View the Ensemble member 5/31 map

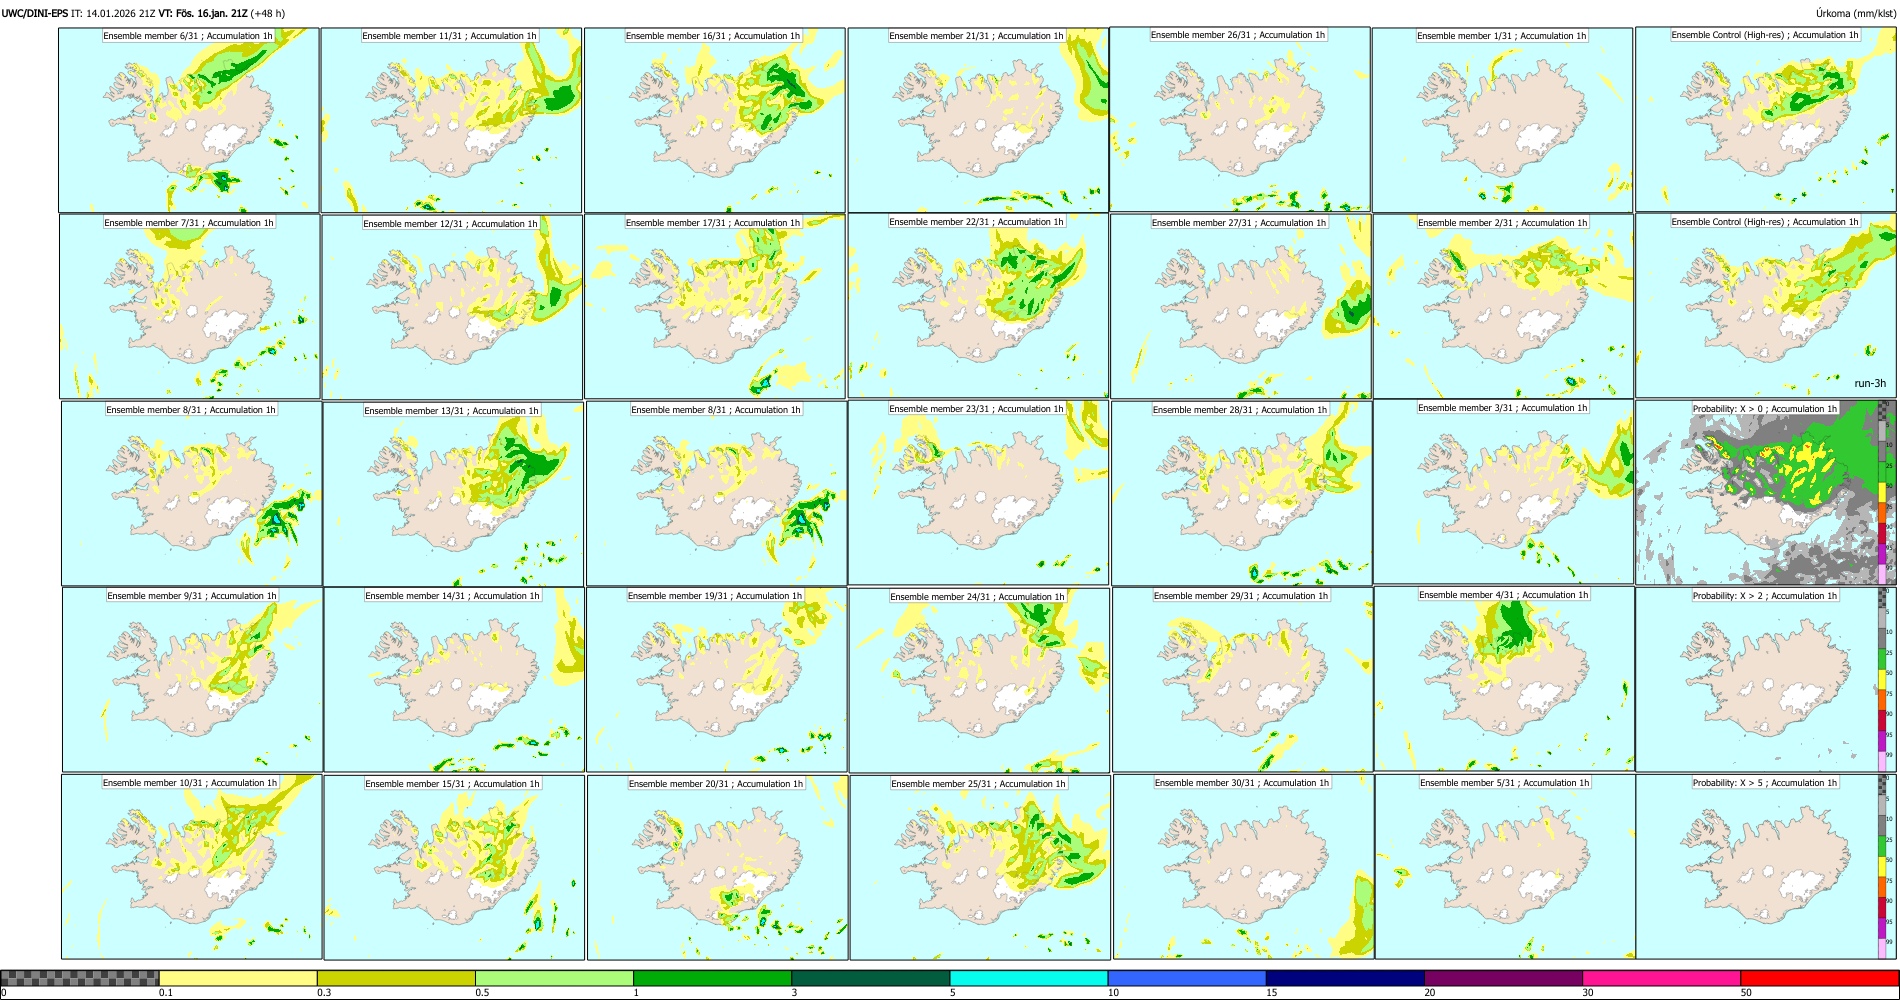tap(1505, 866)
